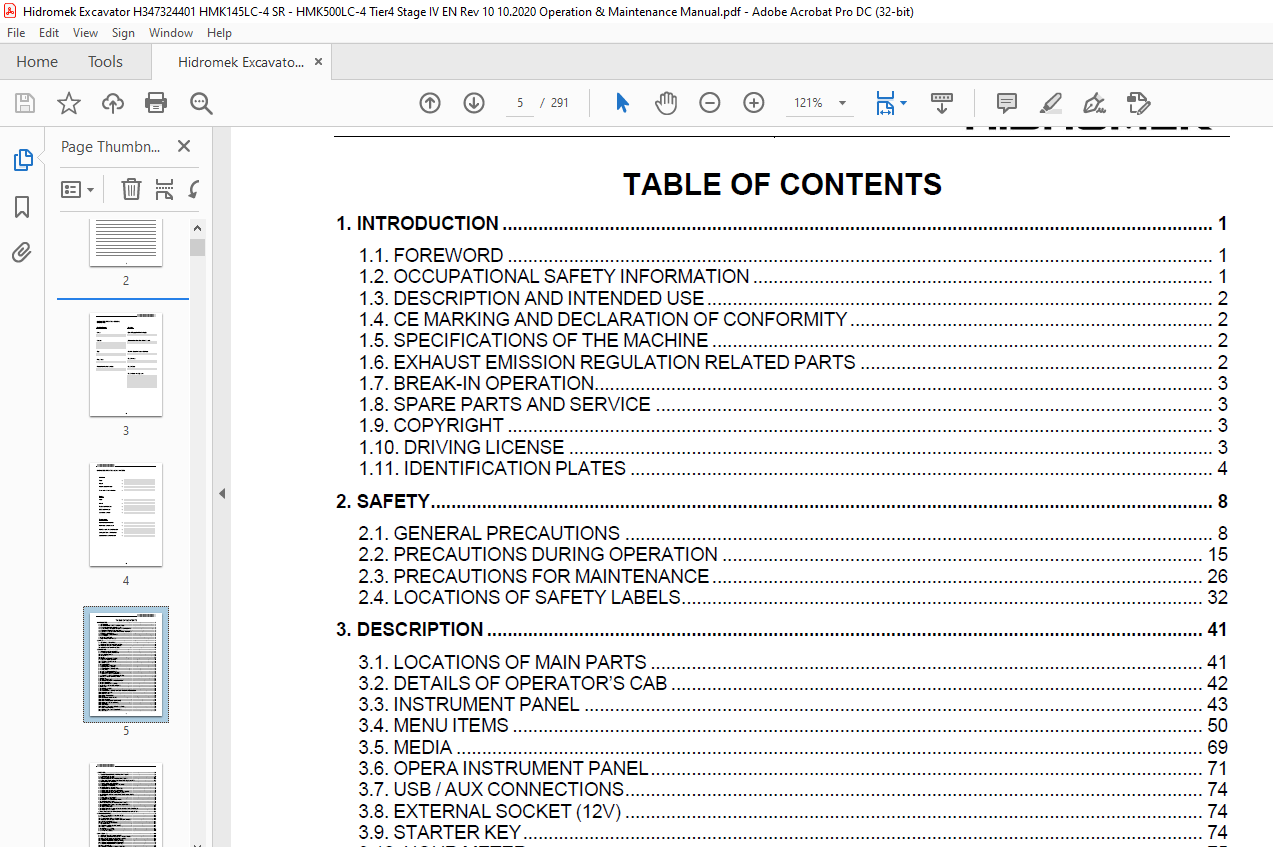Open the Sign menu
This screenshot has width=1273, height=847.
[123, 33]
